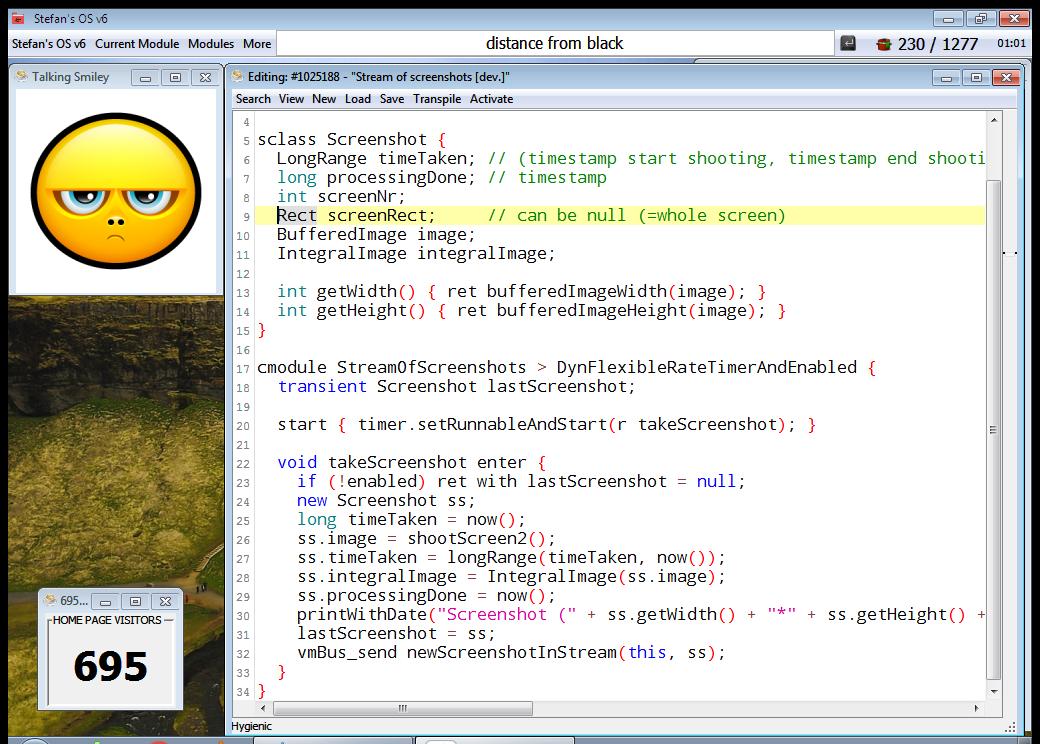Click the enter arrow icon beside the search bar
Viewport: 1040px width, 744px height.
(x=848, y=43)
